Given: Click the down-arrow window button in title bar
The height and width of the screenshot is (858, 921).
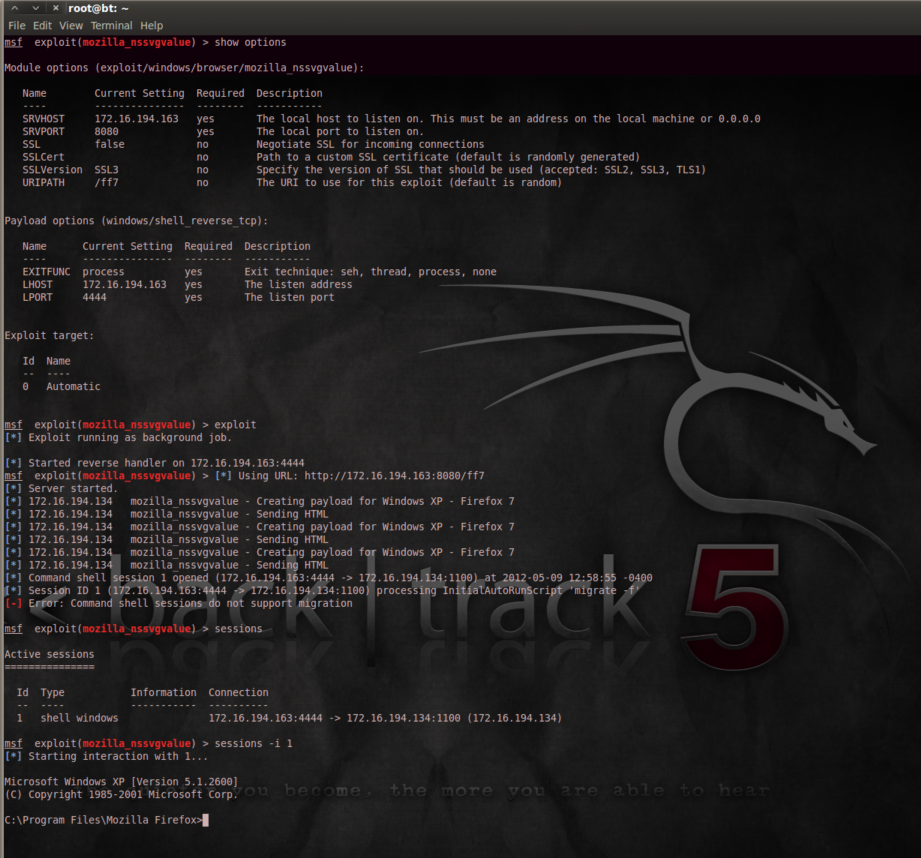Looking at the screenshot, I should tap(35, 8).
